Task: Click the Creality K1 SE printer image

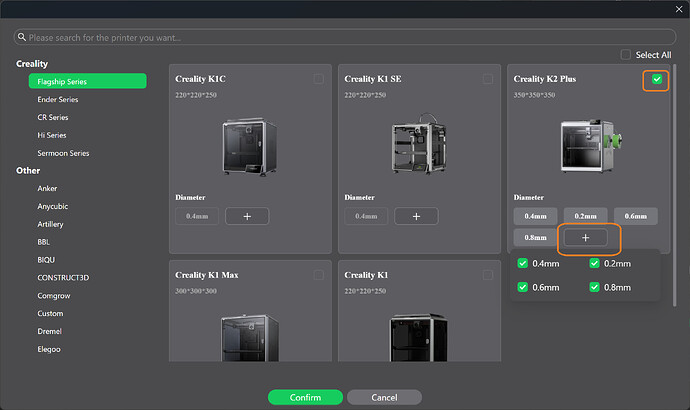Action: (419, 144)
